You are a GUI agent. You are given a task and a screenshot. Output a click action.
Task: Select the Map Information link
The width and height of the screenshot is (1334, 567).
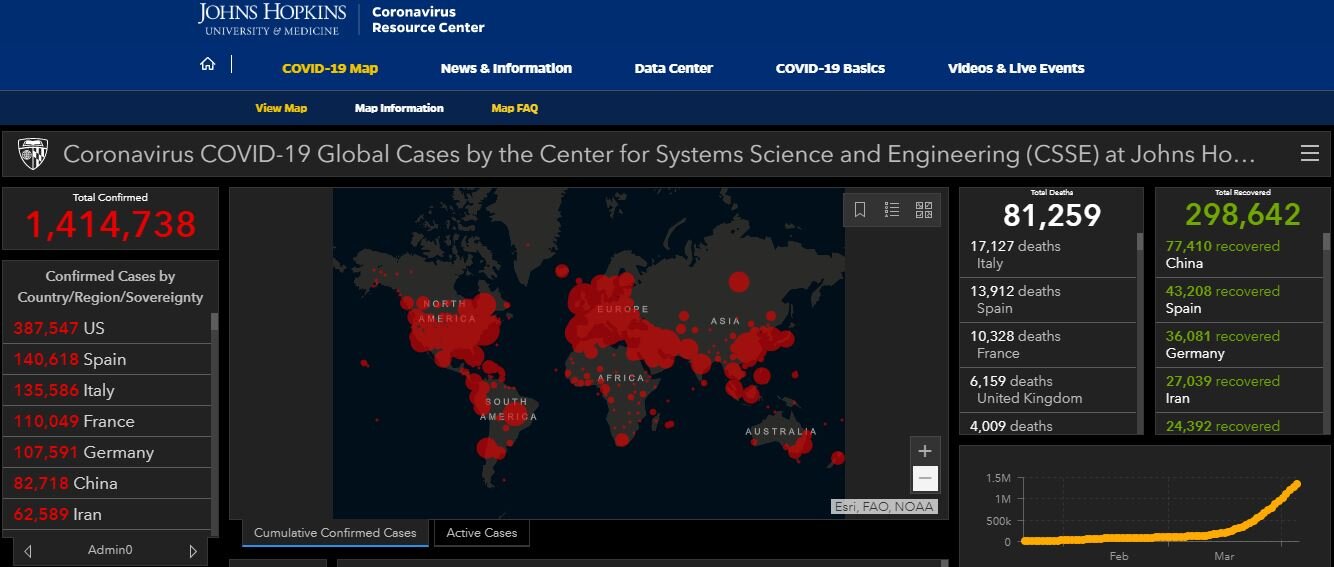(x=399, y=108)
